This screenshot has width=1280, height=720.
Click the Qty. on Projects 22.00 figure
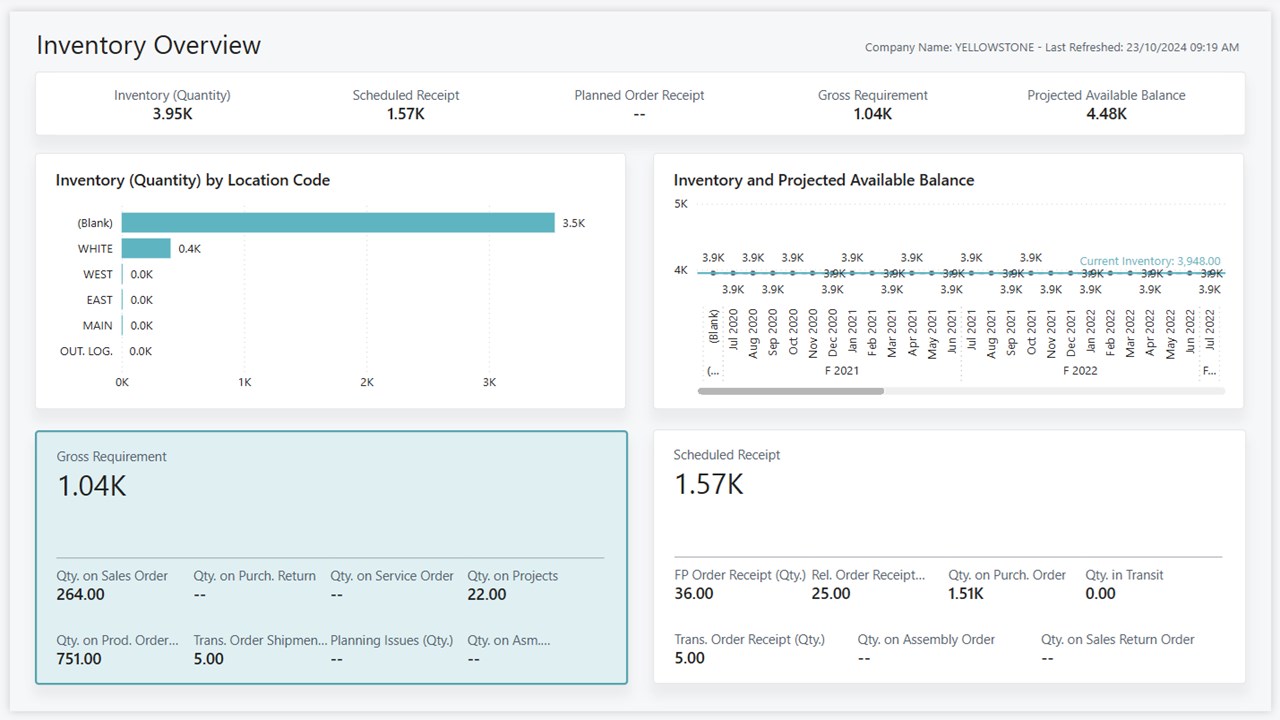tap(487, 594)
